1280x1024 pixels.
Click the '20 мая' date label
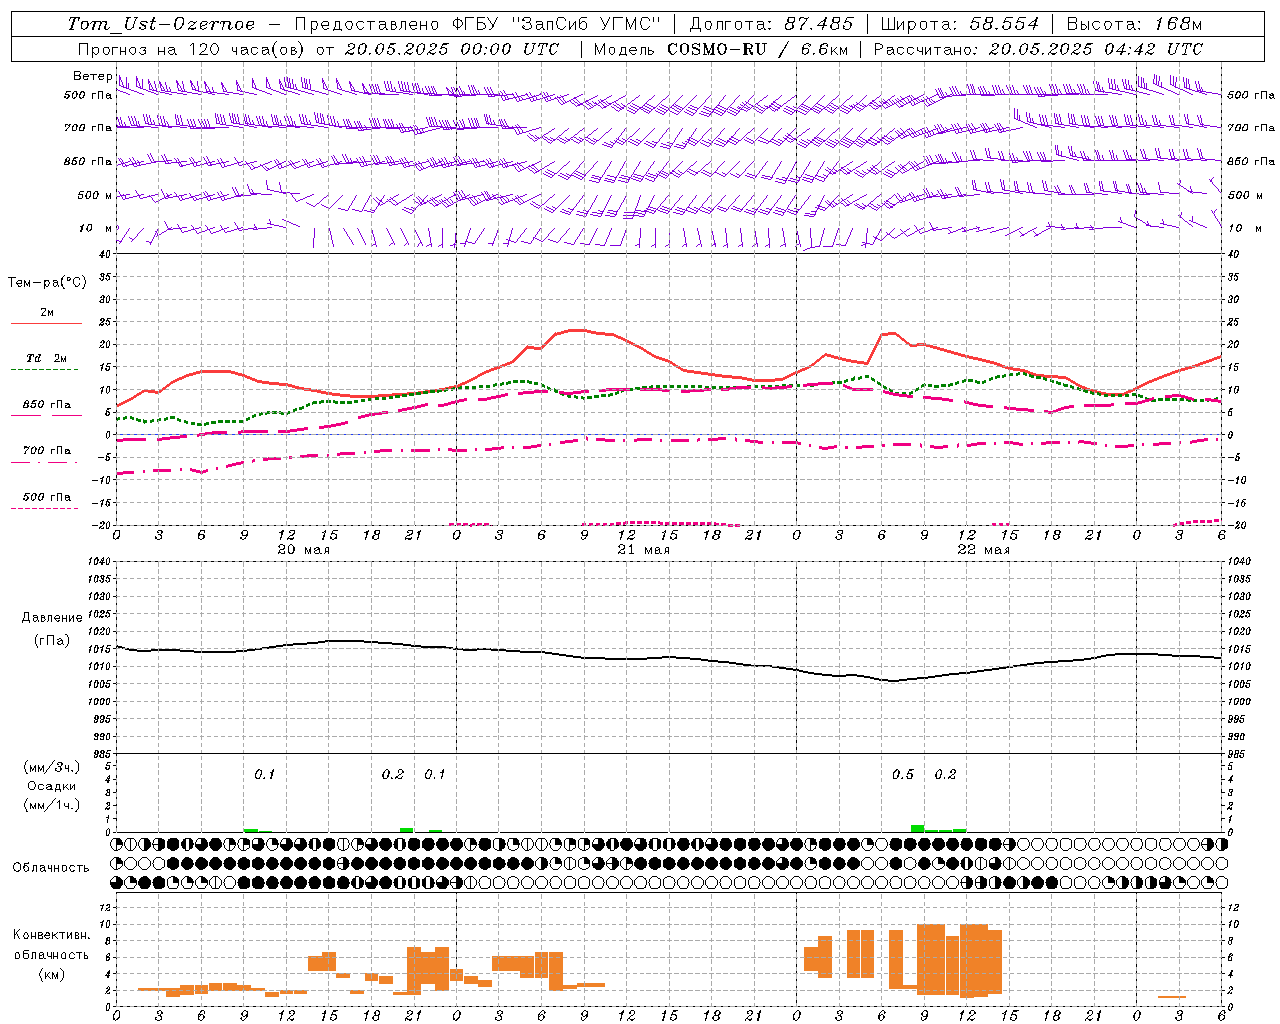pyautogui.click(x=303, y=550)
